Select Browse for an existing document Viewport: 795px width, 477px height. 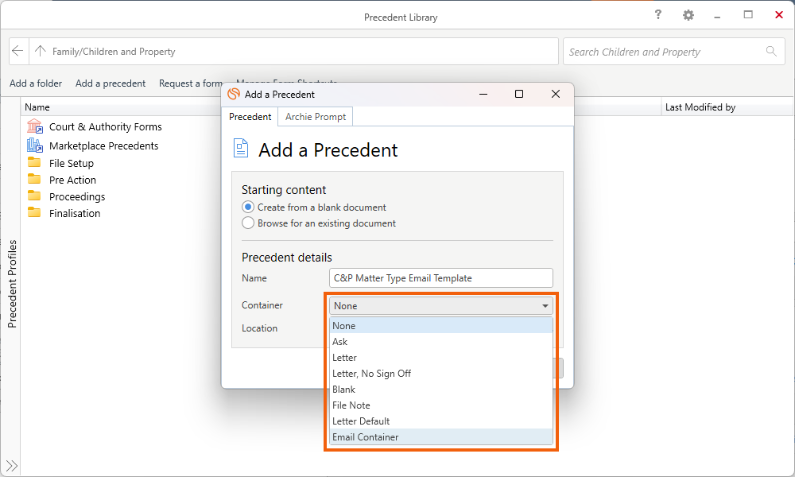(248, 223)
